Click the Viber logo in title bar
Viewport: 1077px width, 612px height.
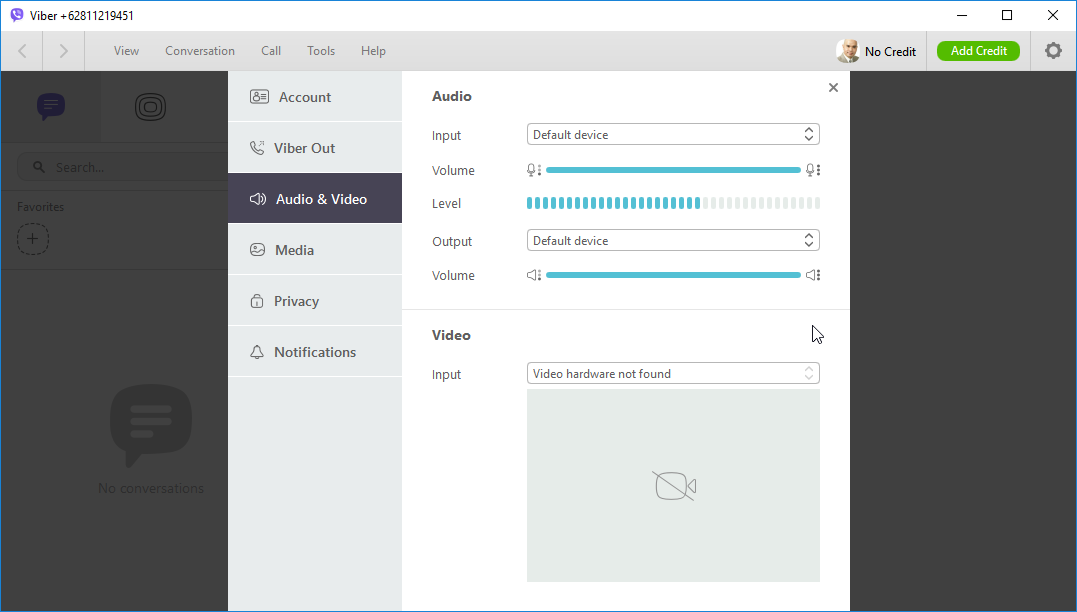pos(16,15)
